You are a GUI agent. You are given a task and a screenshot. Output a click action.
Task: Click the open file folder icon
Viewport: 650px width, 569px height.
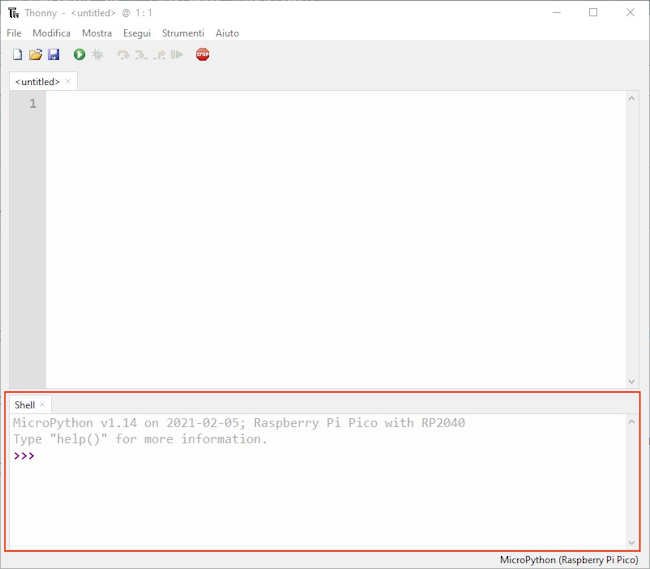35,55
